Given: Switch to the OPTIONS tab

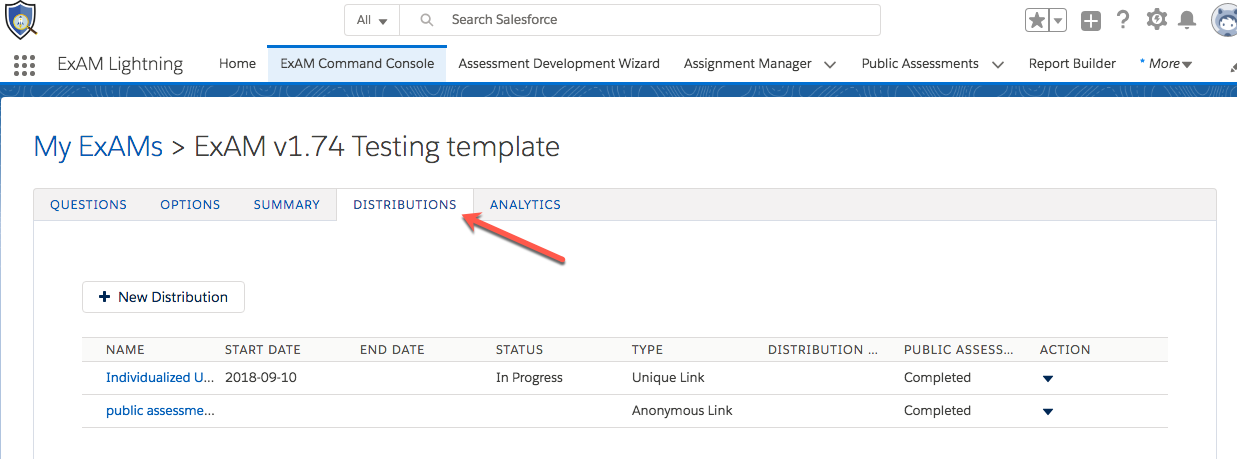Looking at the screenshot, I should click(x=190, y=205).
